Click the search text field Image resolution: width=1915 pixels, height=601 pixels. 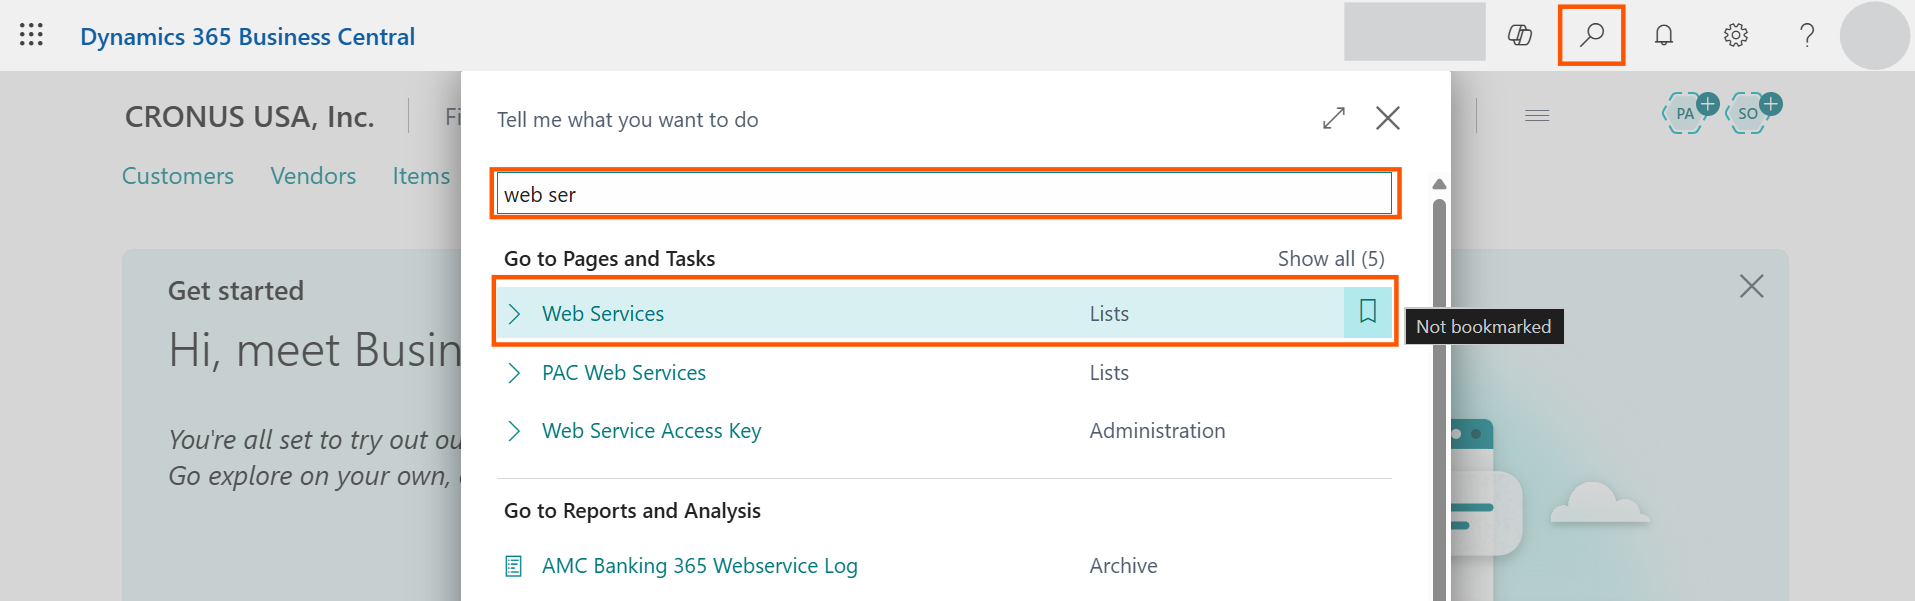(943, 194)
